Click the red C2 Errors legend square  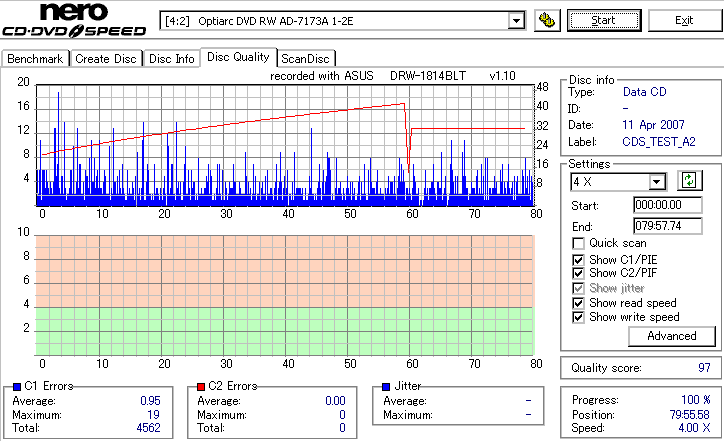pyautogui.click(x=201, y=387)
